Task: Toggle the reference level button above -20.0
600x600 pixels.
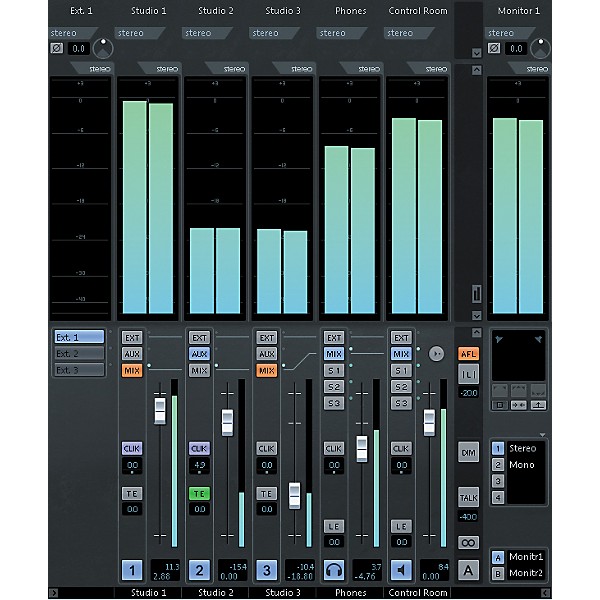Action: (x=469, y=374)
